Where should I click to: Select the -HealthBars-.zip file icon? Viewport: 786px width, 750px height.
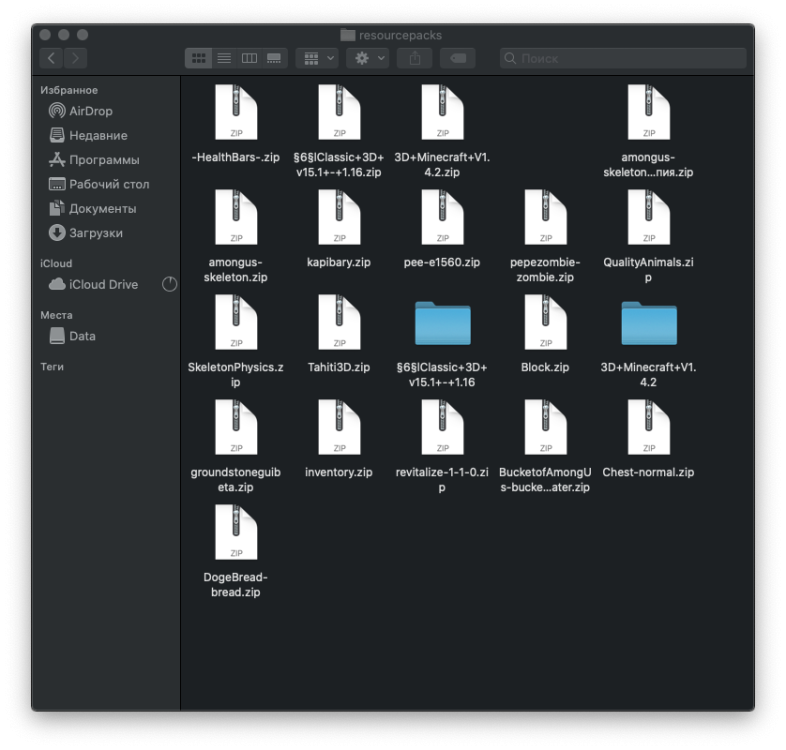coord(236,112)
